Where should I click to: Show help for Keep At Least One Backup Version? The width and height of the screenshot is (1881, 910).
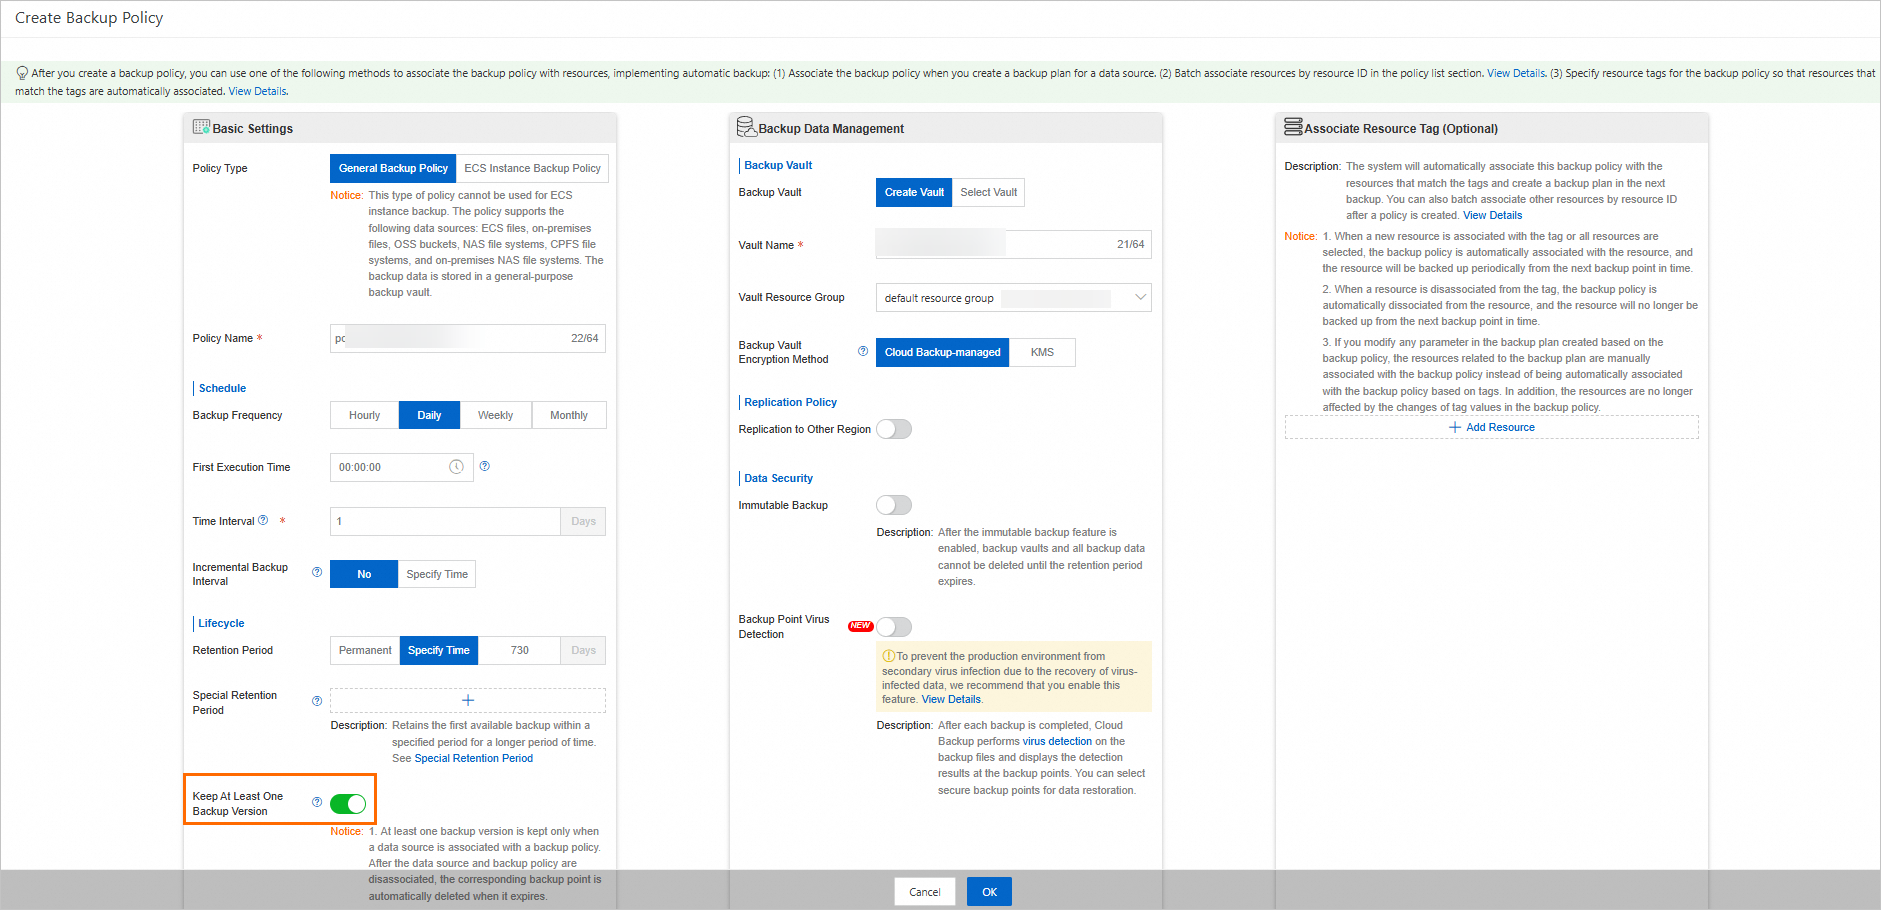(317, 802)
